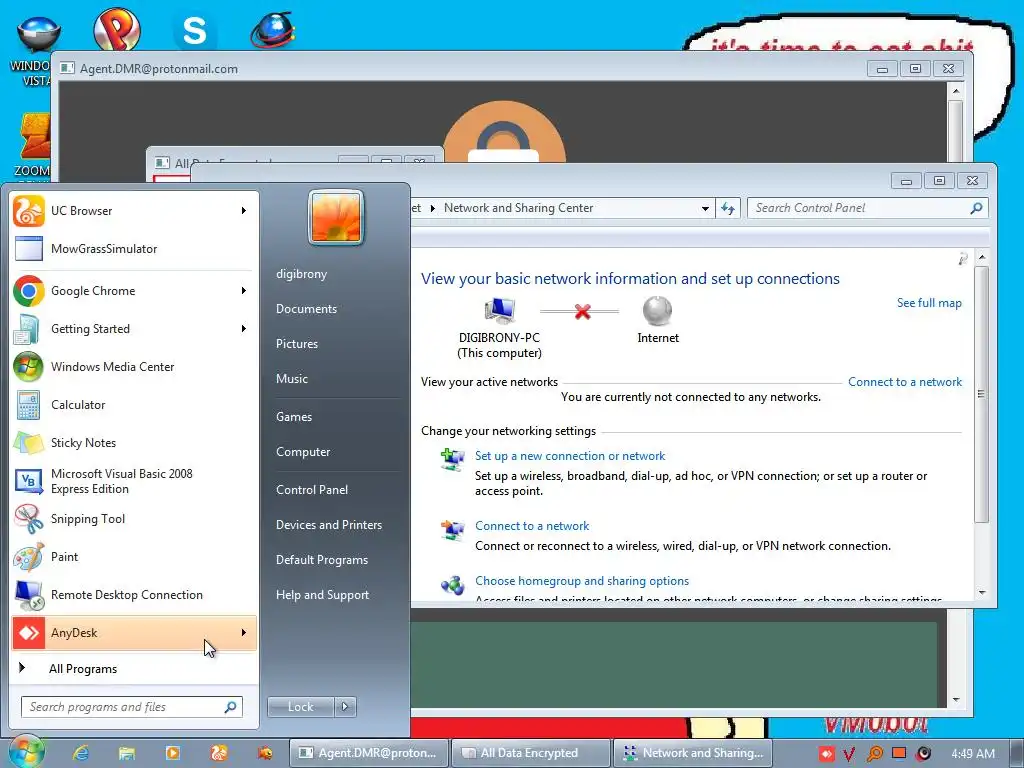Image resolution: width=1024 pixels, height=768 pixels.
Task: Launch Remote Desktop Connection
Action: [134, 595]
